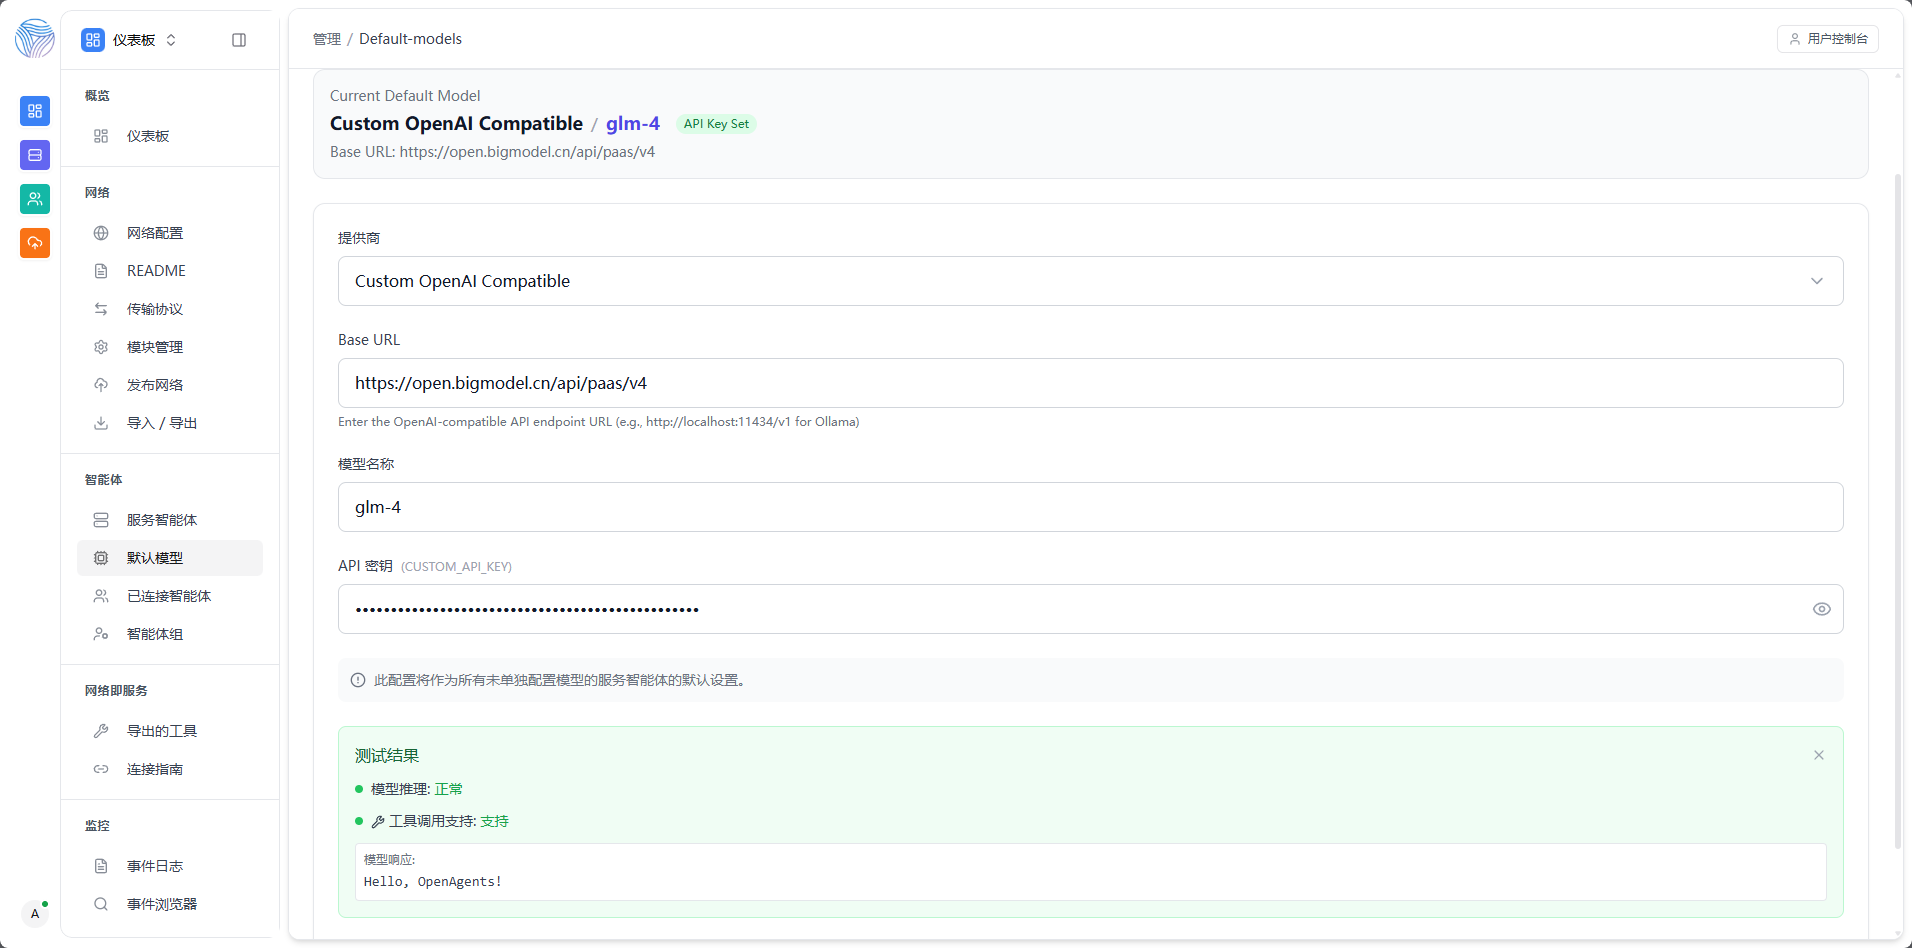Open the 管理 breadcrumb link
The height and width of the screenshot is (948, 1912).
click(326, 39)
